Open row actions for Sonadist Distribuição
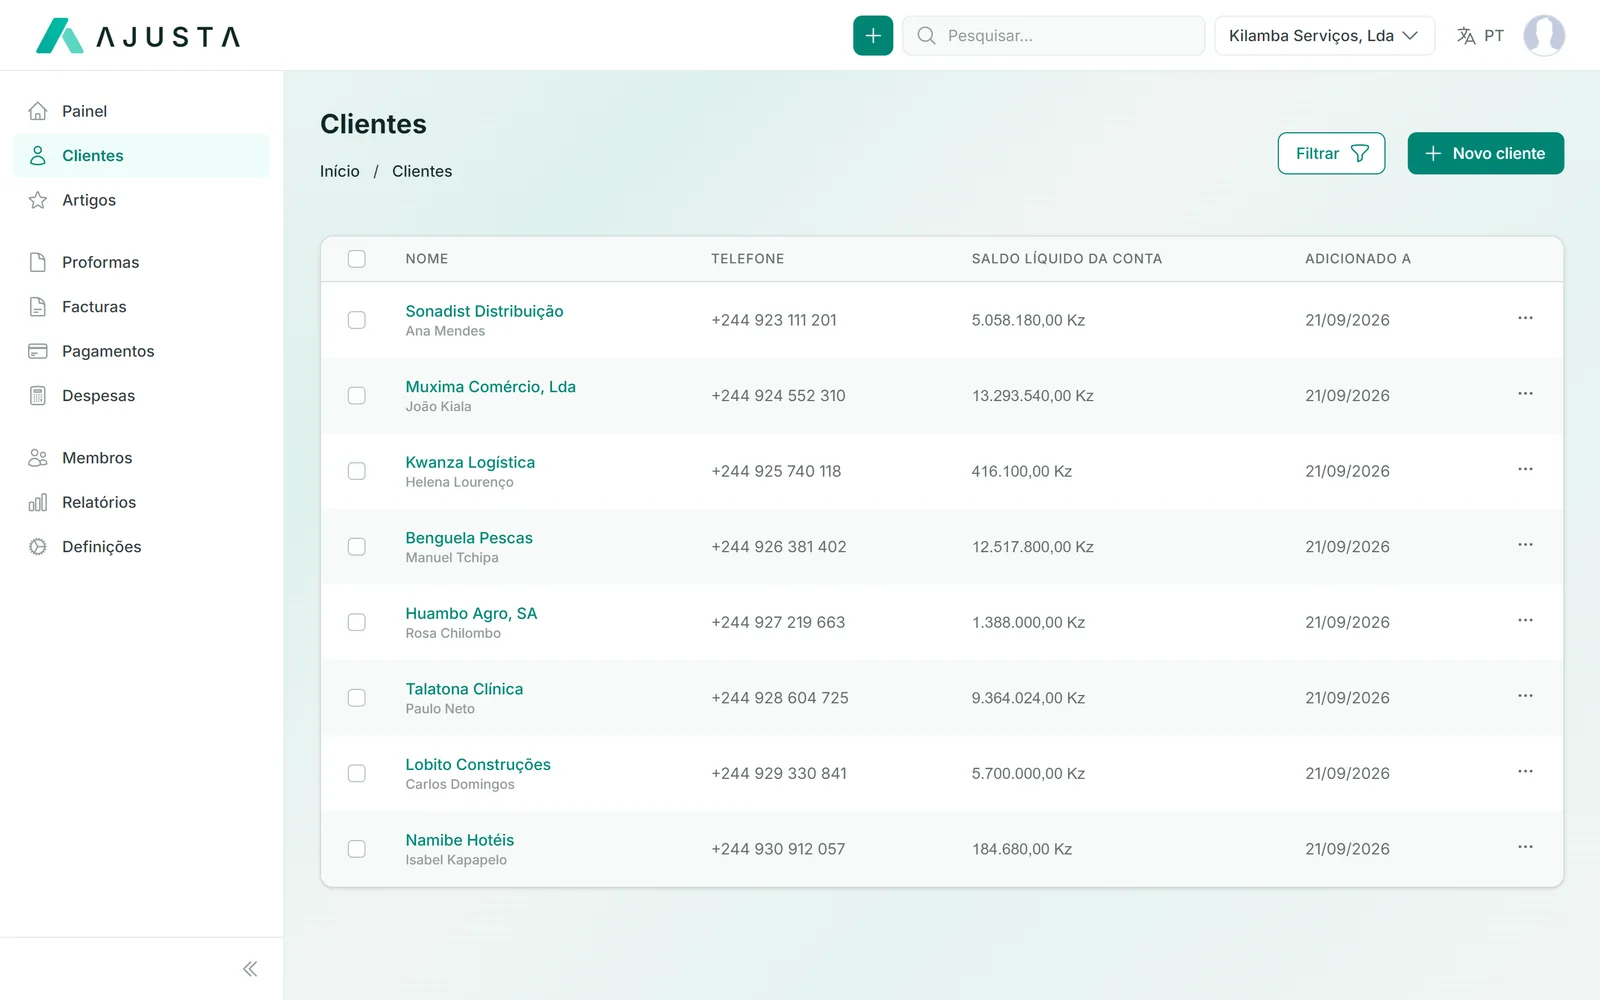Image resolution: width=1600 pixels, height=1000 pixels. click(x=1525, y=318)
